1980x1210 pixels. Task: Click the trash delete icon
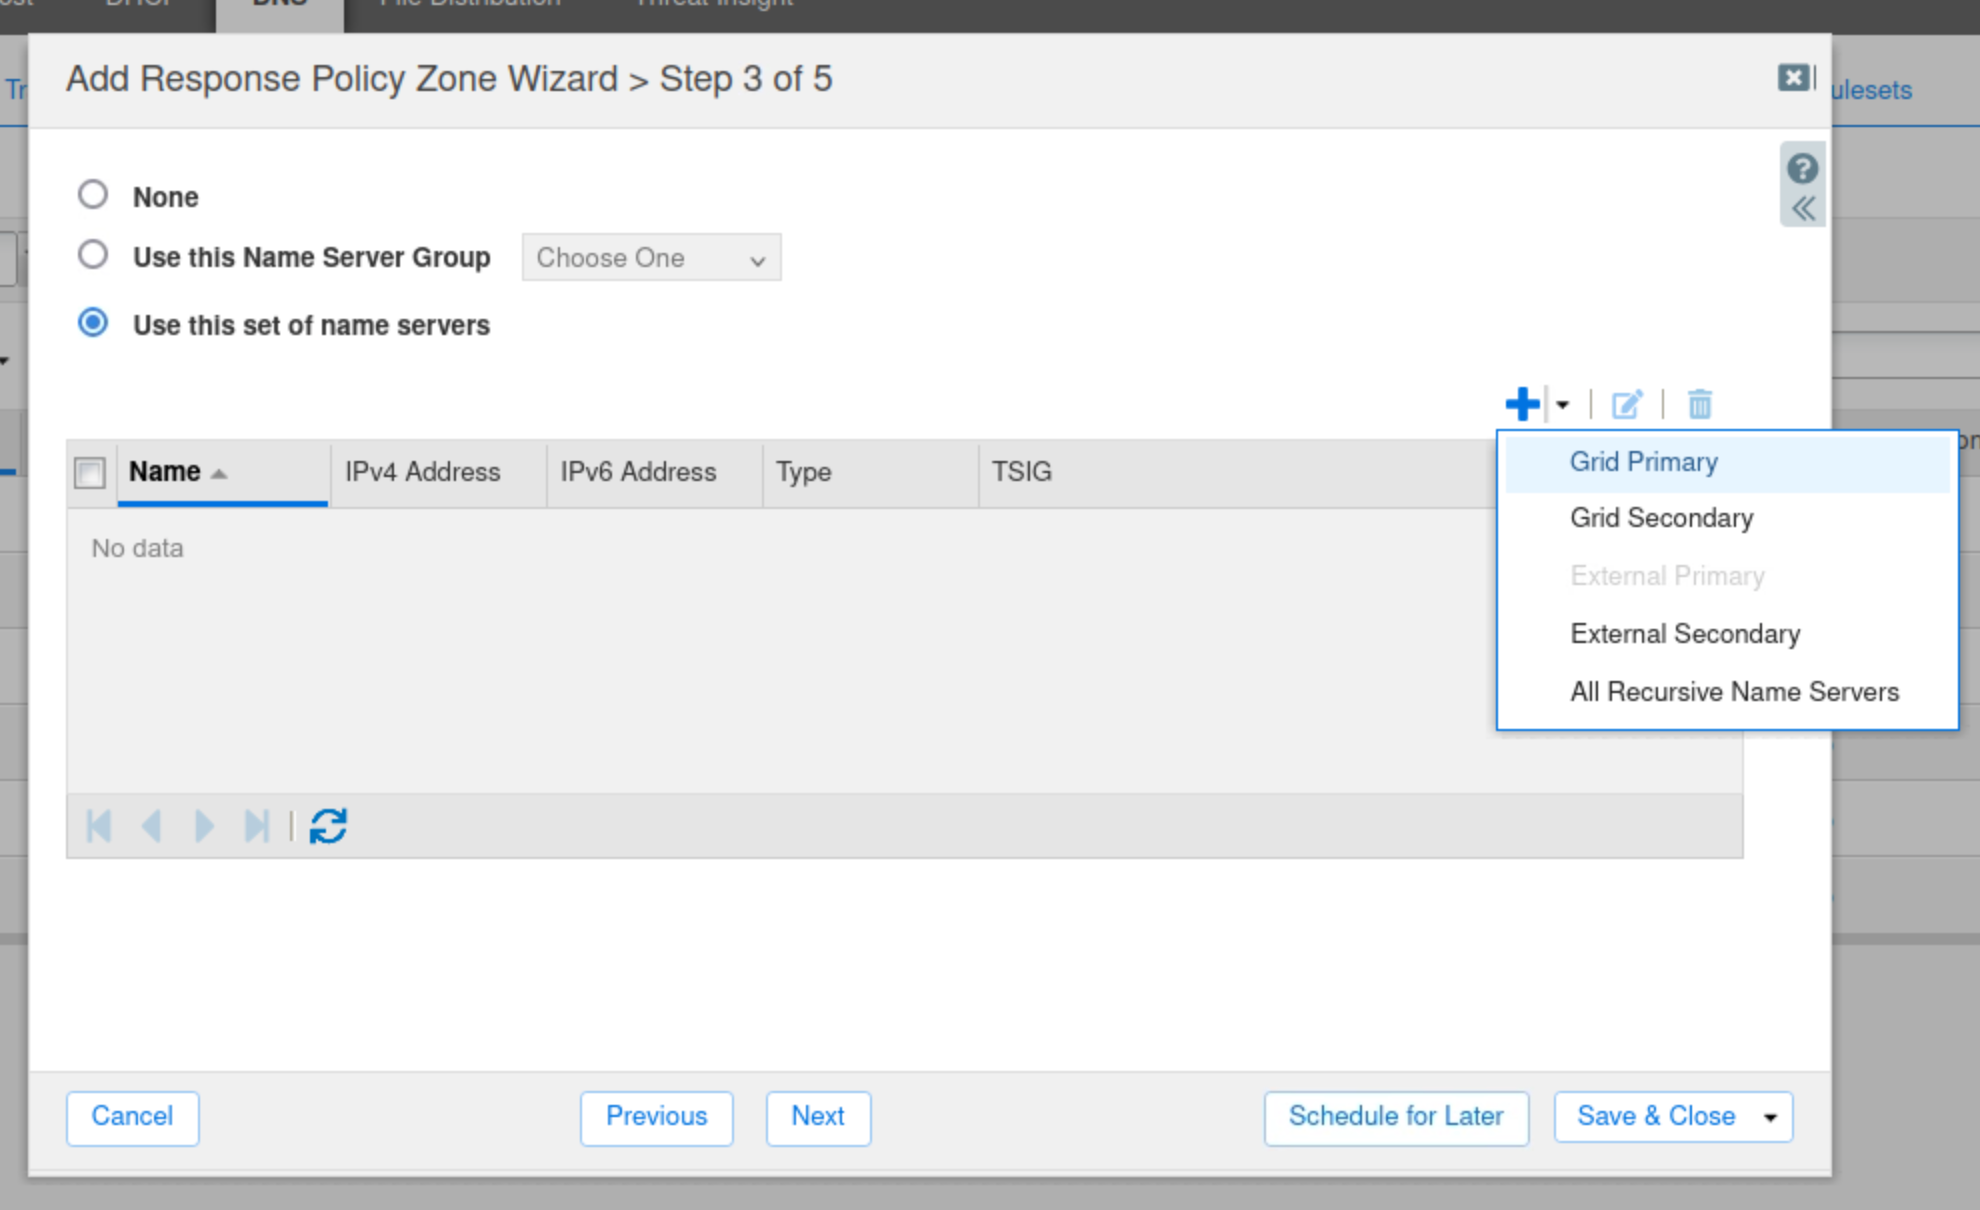[x=1700, y=404]
